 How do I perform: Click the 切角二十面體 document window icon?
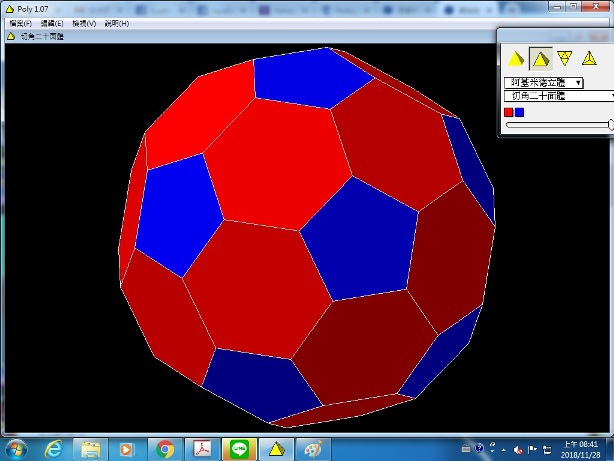coord(11,36)
